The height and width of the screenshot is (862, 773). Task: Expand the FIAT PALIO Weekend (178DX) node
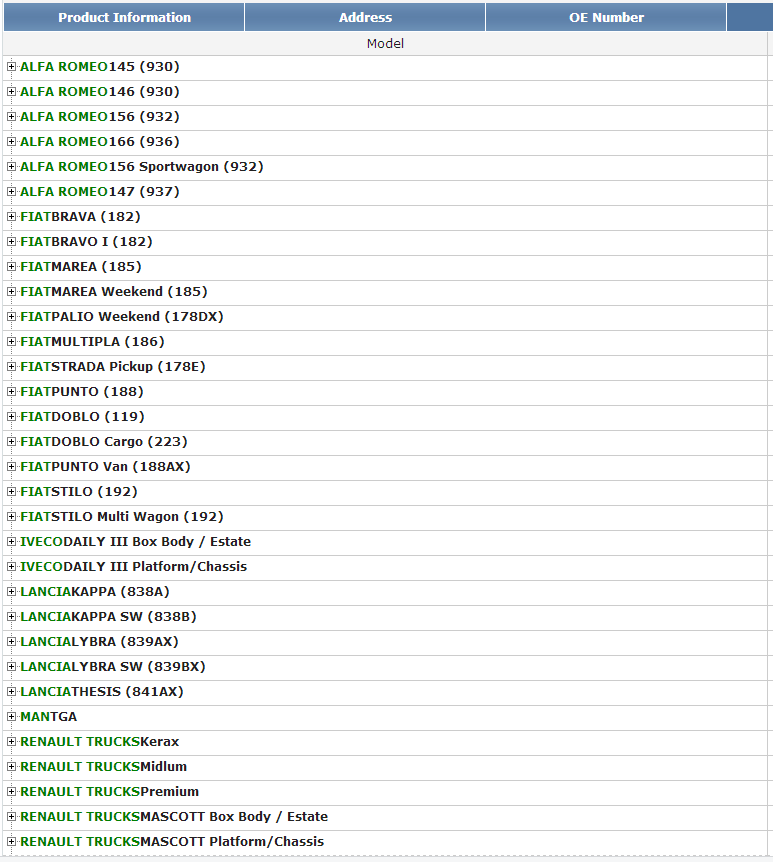11,317
